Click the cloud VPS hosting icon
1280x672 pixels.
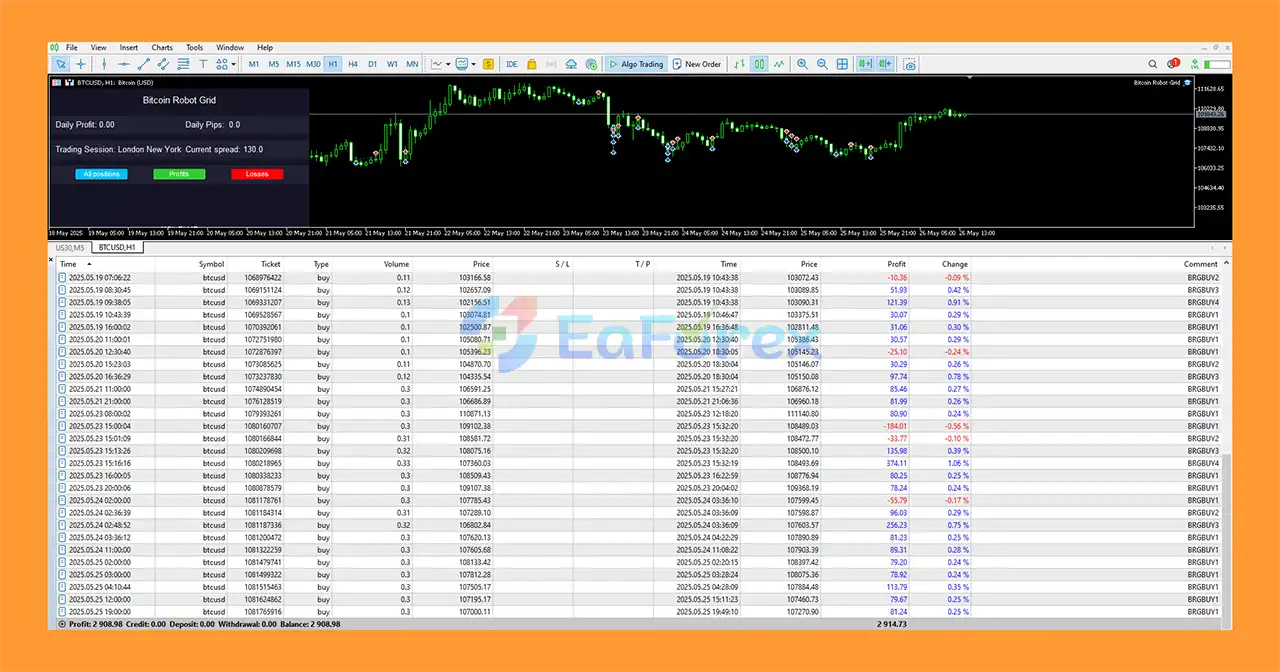(571, 64)
